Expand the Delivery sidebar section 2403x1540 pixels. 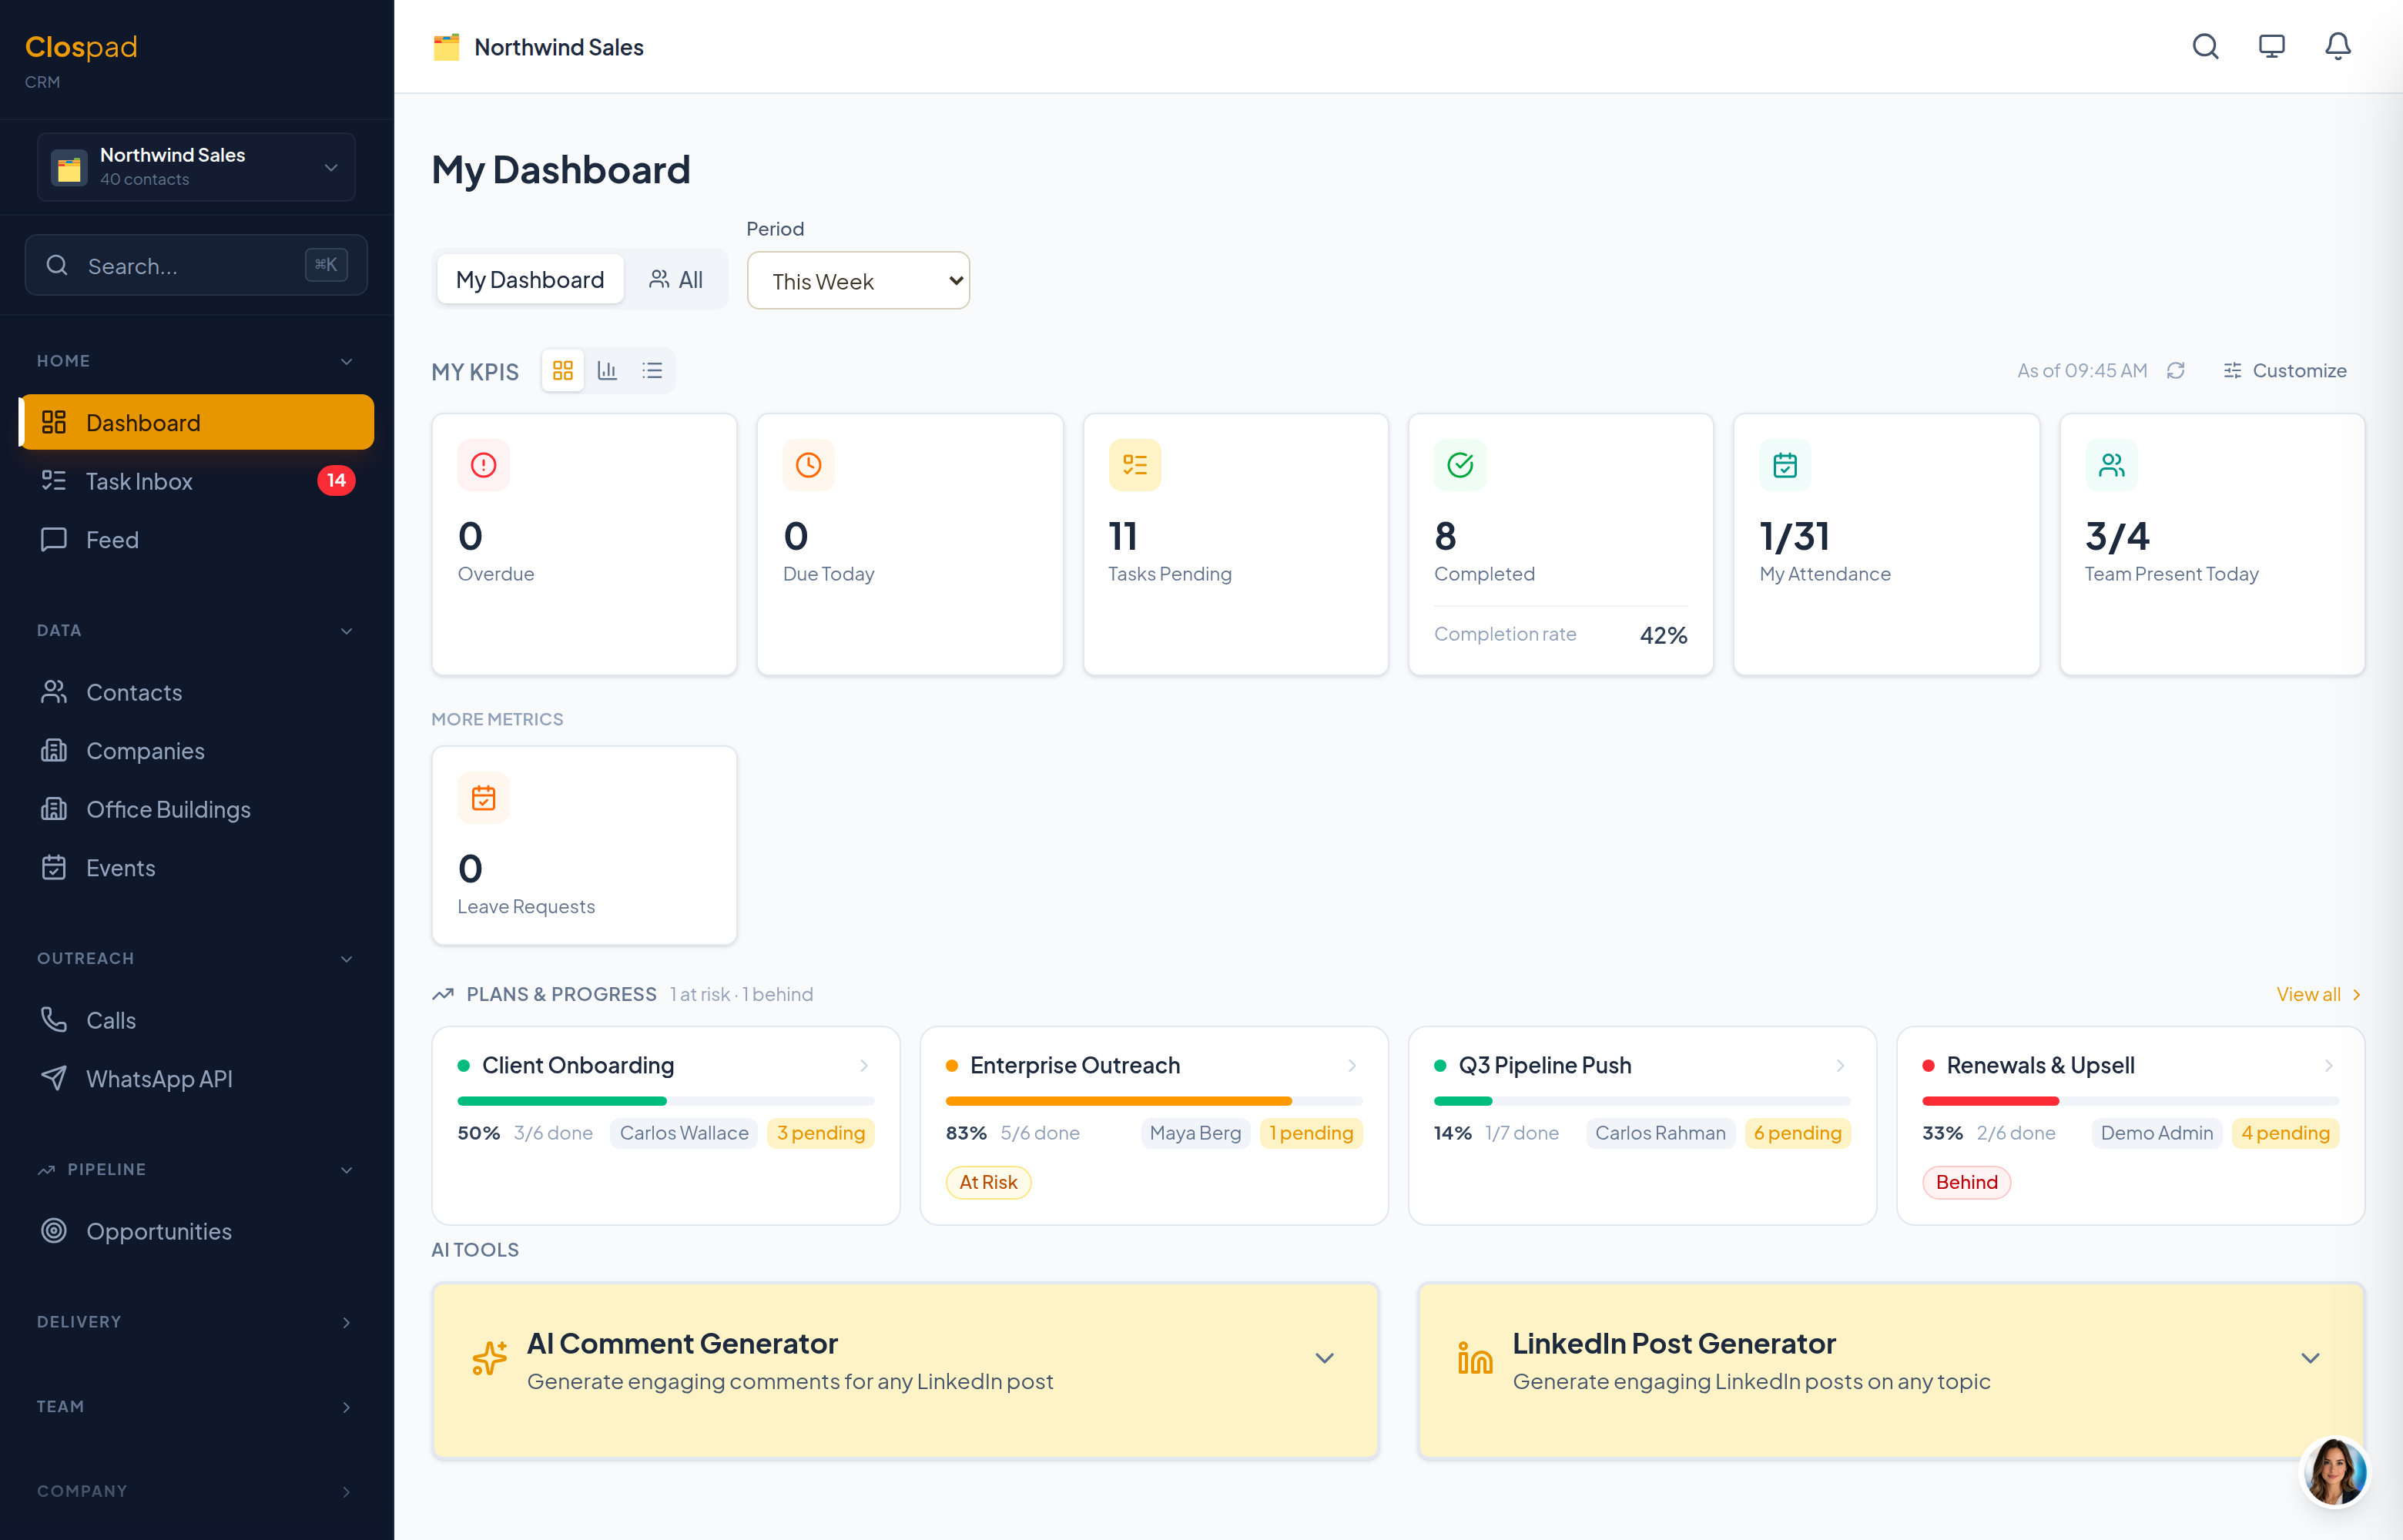click(x=197, y=1322)
